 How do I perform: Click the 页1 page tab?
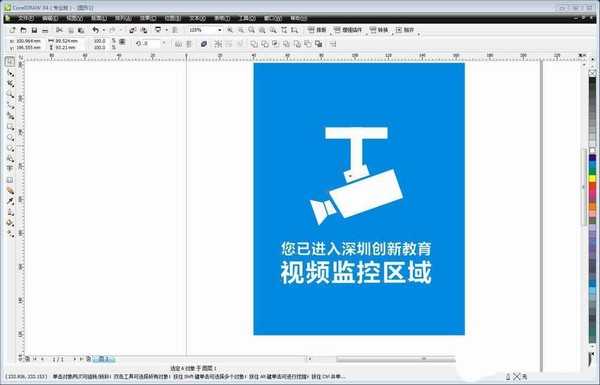point(104,359)
